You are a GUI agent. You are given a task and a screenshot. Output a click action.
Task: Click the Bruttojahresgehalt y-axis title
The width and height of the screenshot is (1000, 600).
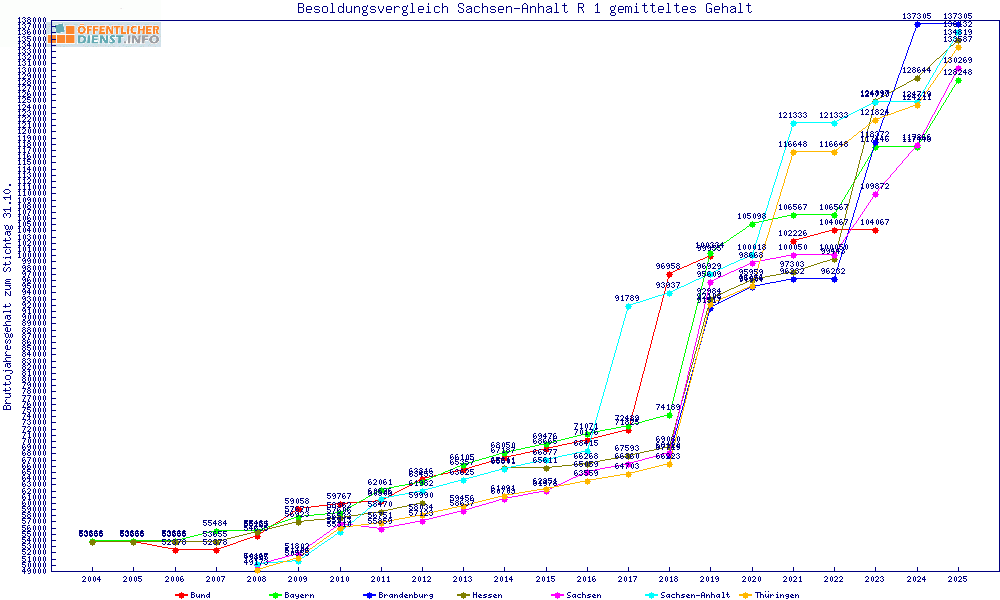8,296
